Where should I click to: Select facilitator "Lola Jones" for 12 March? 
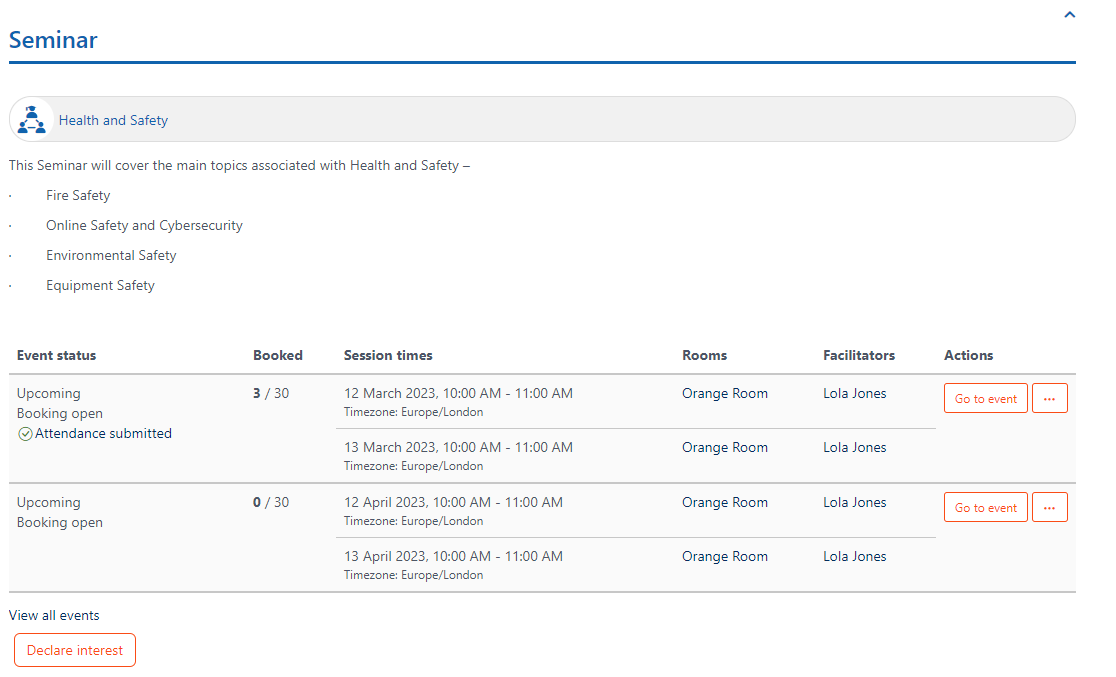(854, 393)
